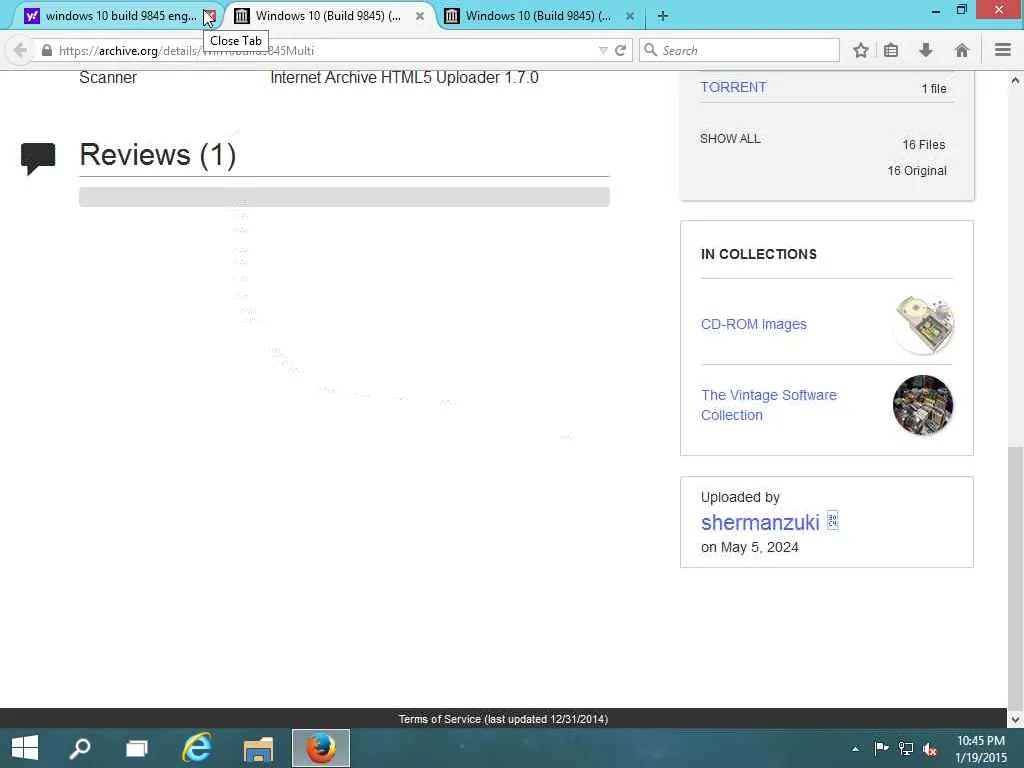The height and width of the screenshot is (768, 1024).
Task: Click the Reviews speech bubble icon
Action: click(x=38, y=158)
